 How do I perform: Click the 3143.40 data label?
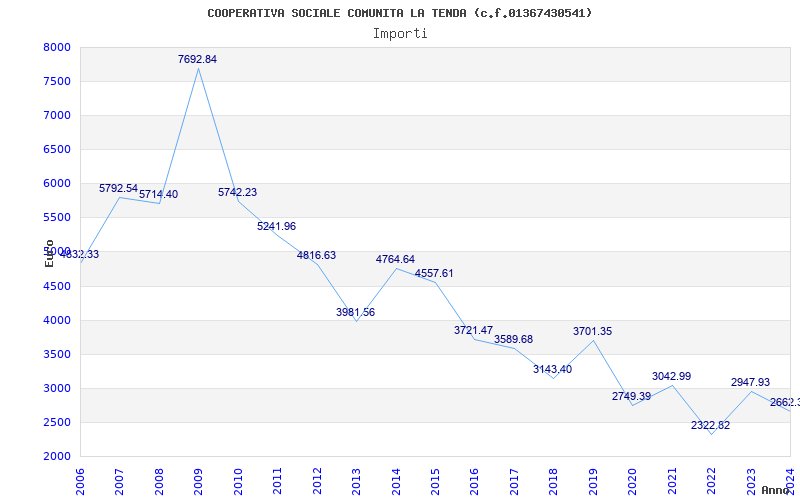point(553,369)
